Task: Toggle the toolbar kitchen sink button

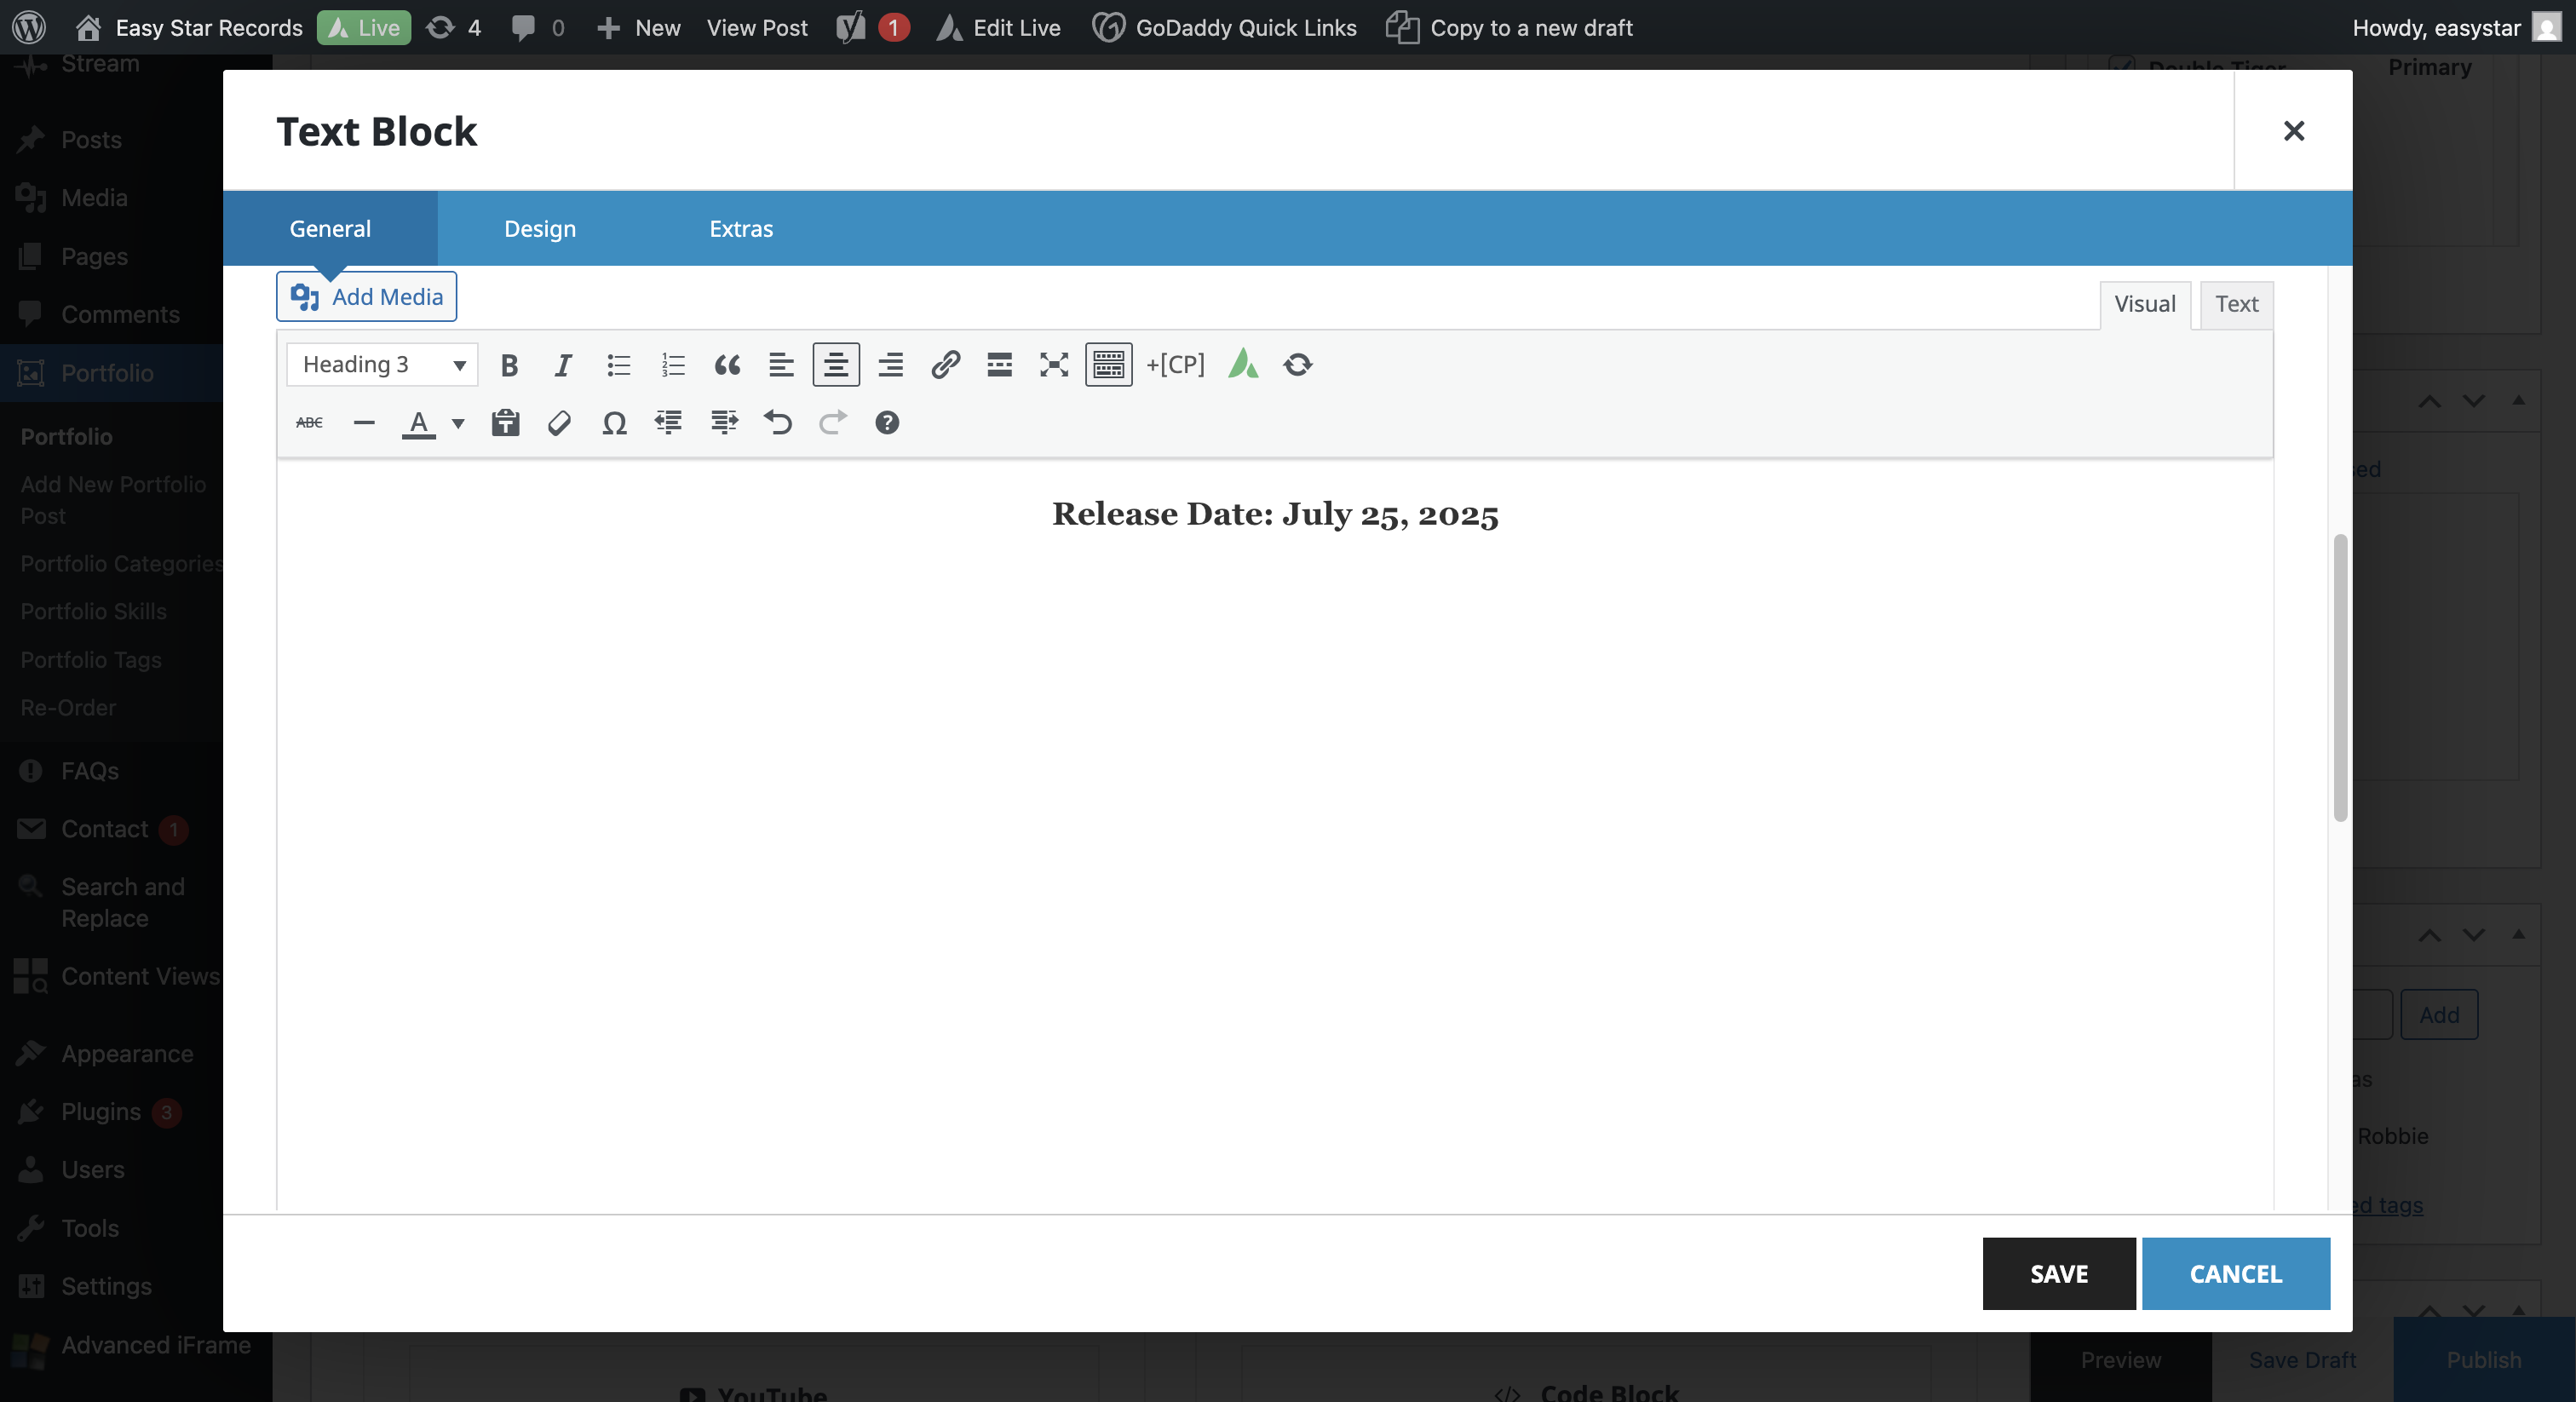Action: (x=1108, y=365)
